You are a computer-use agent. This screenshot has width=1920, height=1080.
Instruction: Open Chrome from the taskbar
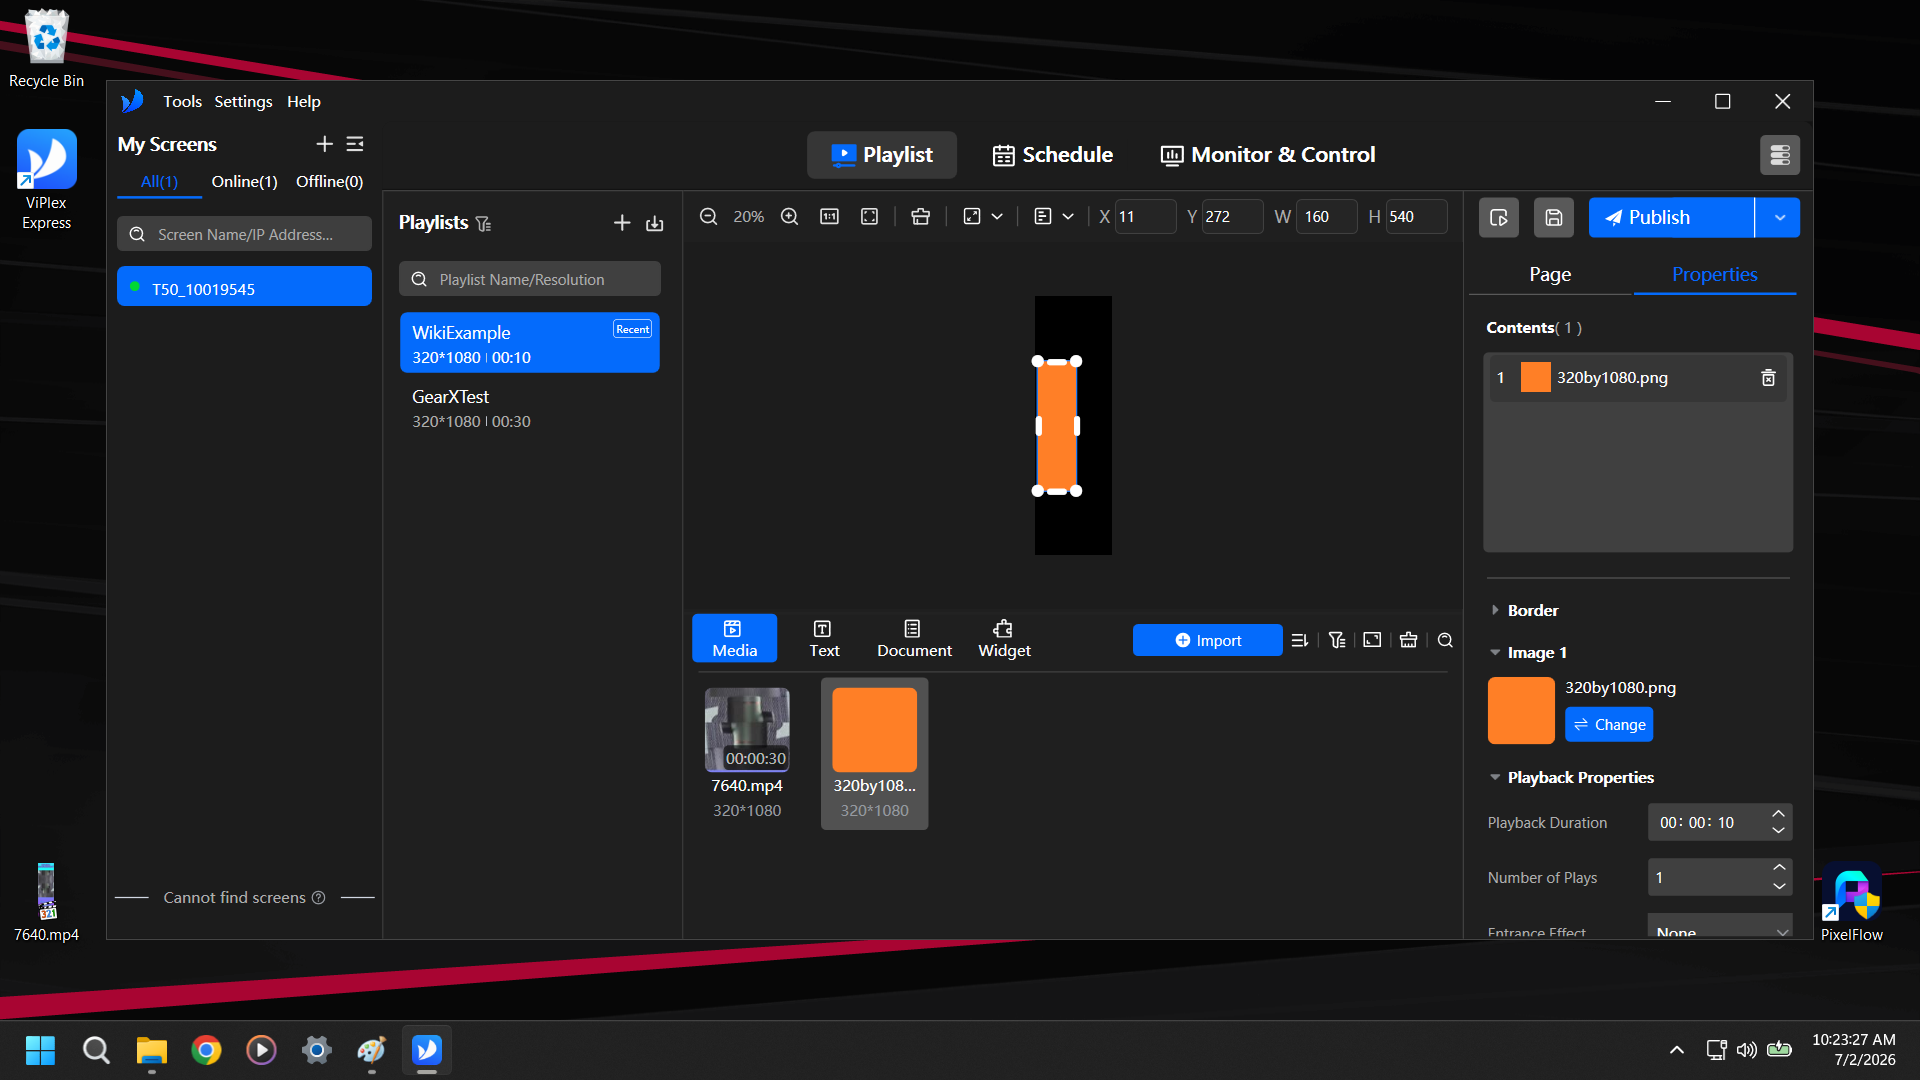tap(206, 1050)
